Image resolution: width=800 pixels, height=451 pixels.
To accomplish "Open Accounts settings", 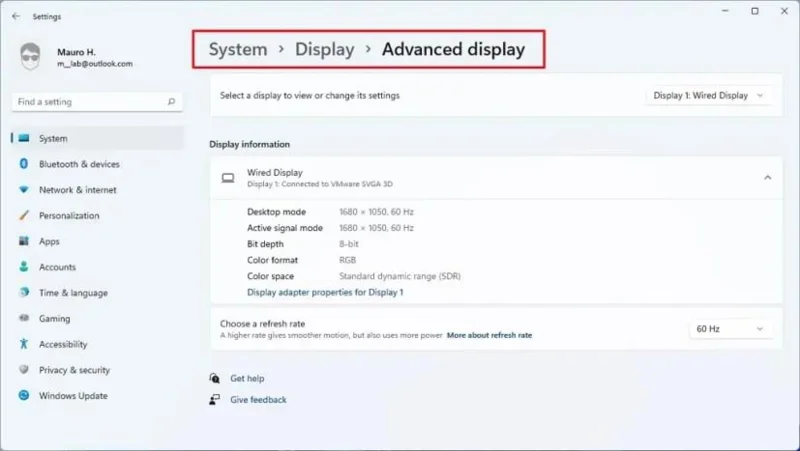I will click(97, 267).
